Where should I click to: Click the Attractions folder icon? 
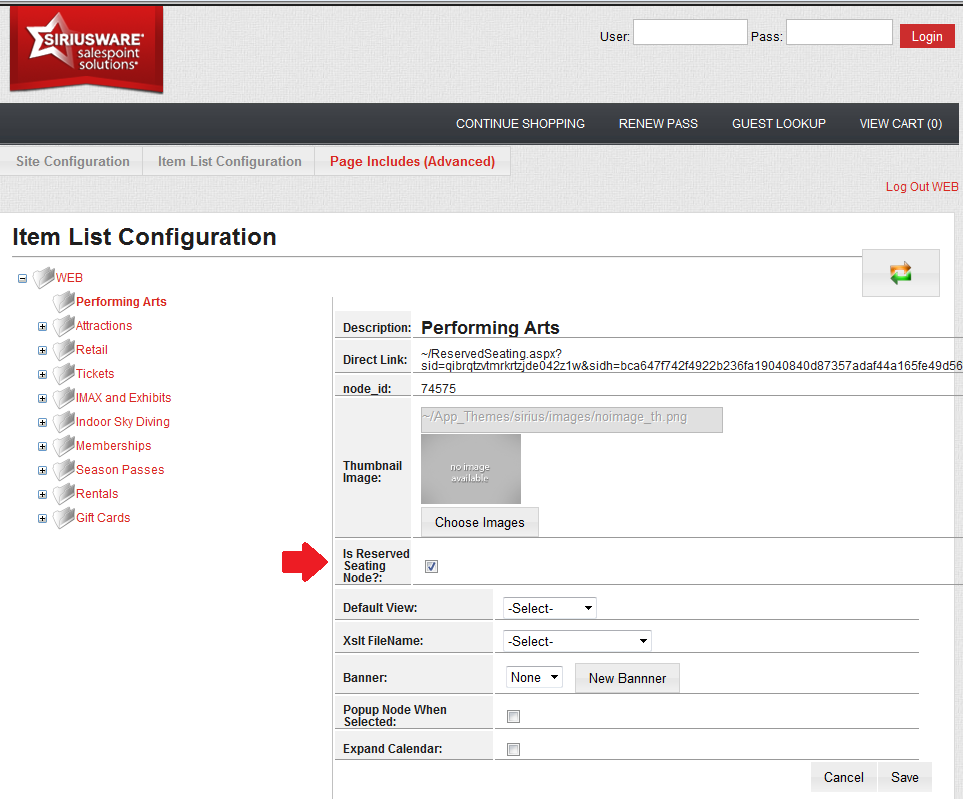click(64, 326)
